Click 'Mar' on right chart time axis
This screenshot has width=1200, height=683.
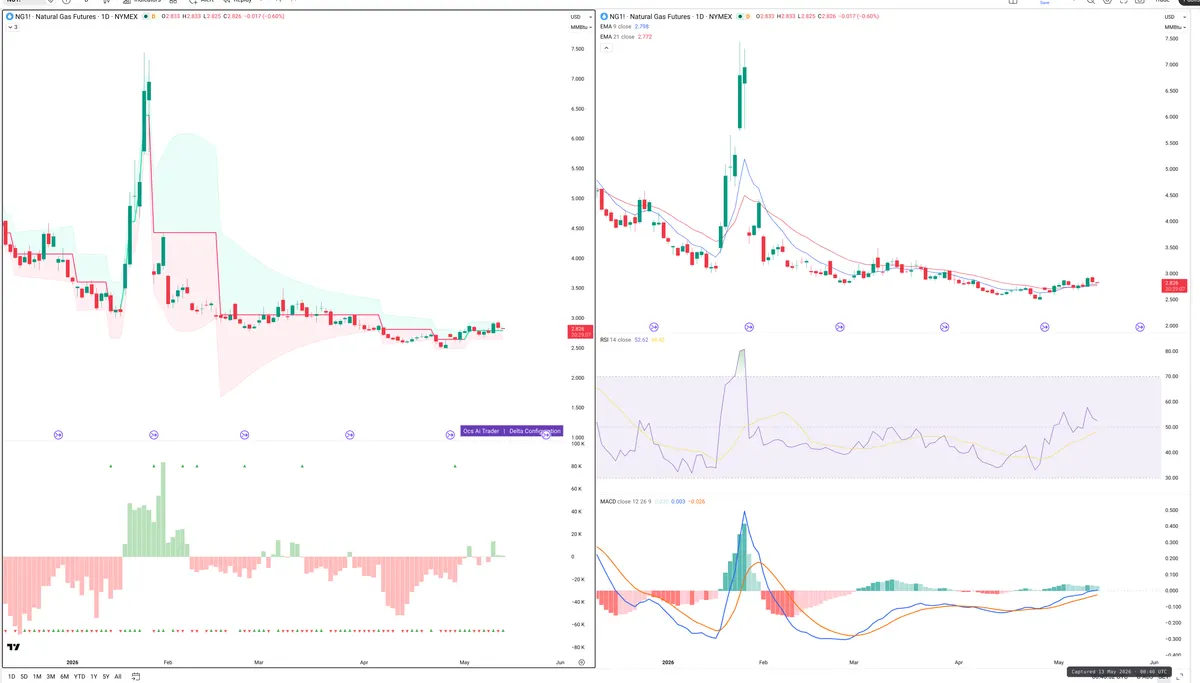[854, 662]
